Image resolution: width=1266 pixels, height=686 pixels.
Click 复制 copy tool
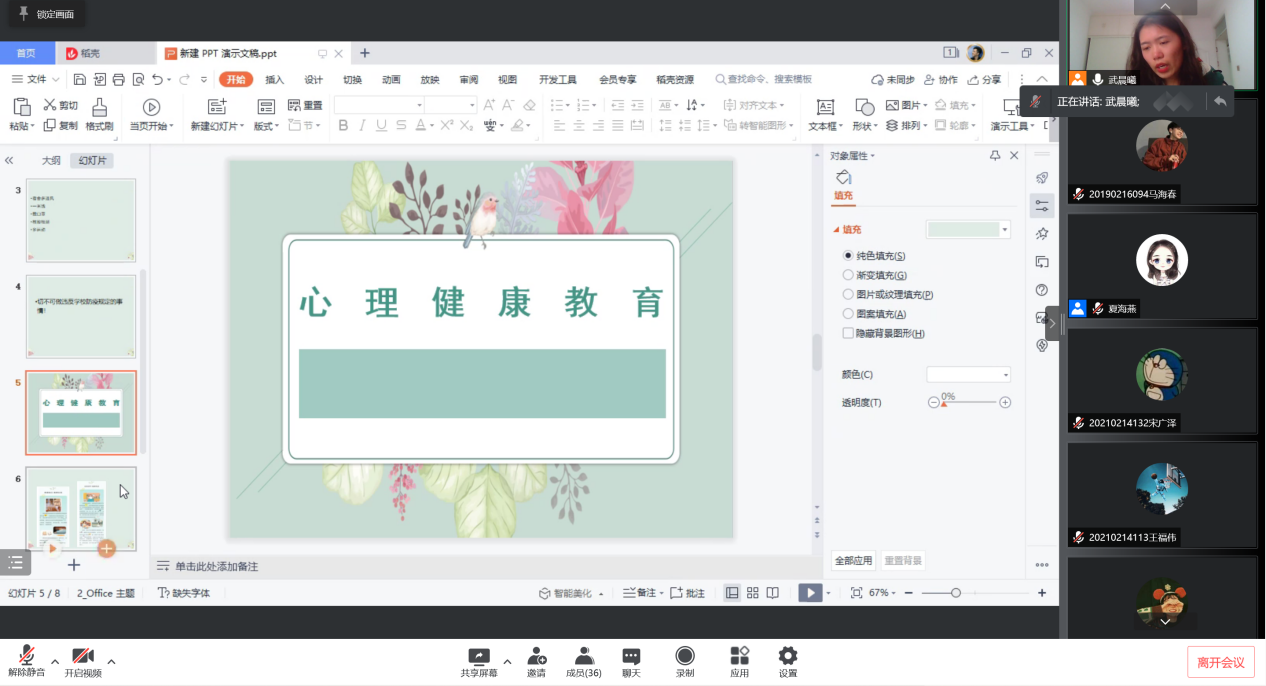(60, 126)
